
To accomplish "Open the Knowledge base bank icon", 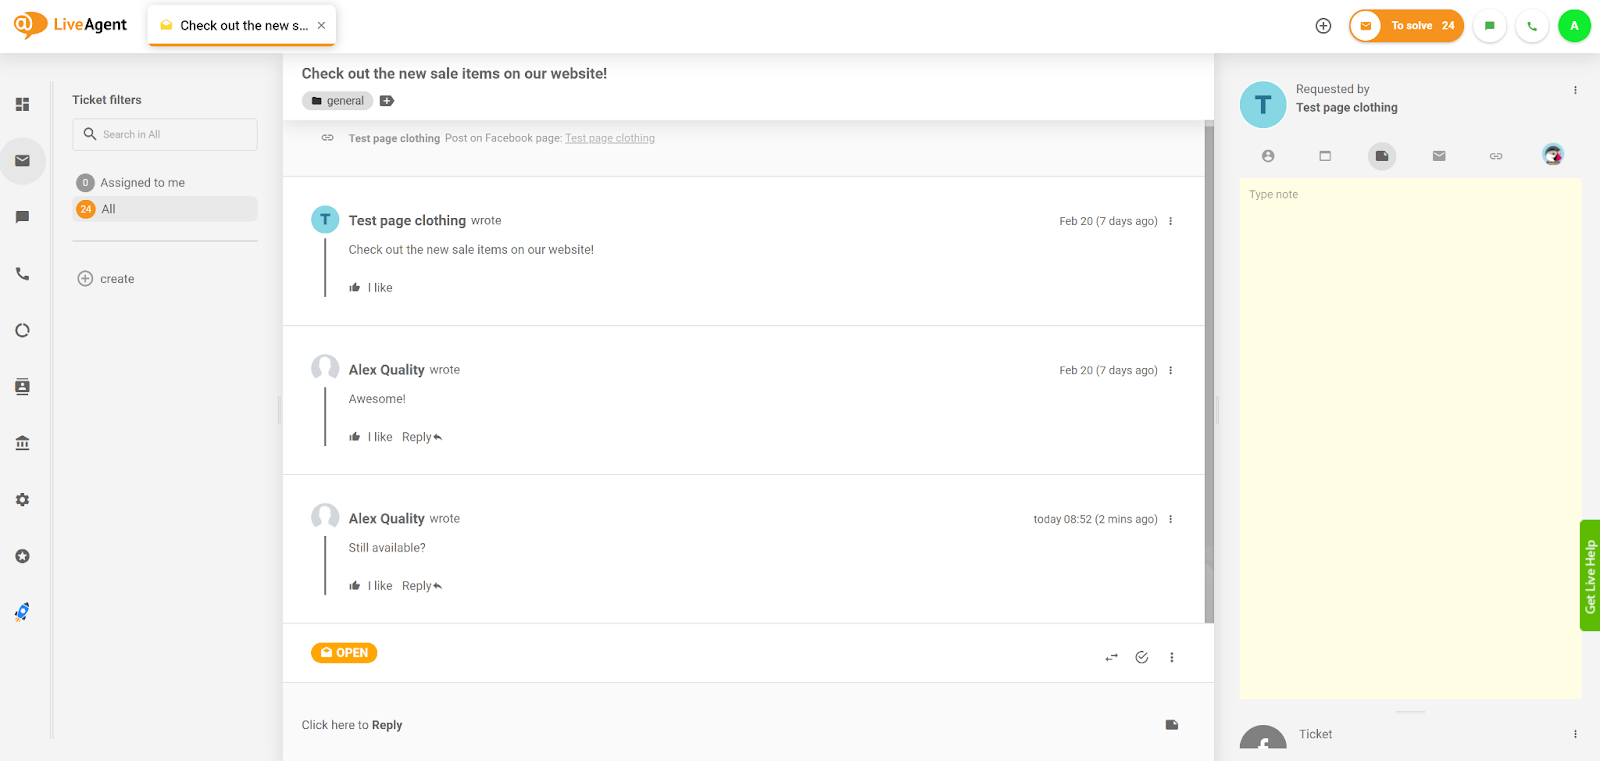I will (x=22, y=443).
